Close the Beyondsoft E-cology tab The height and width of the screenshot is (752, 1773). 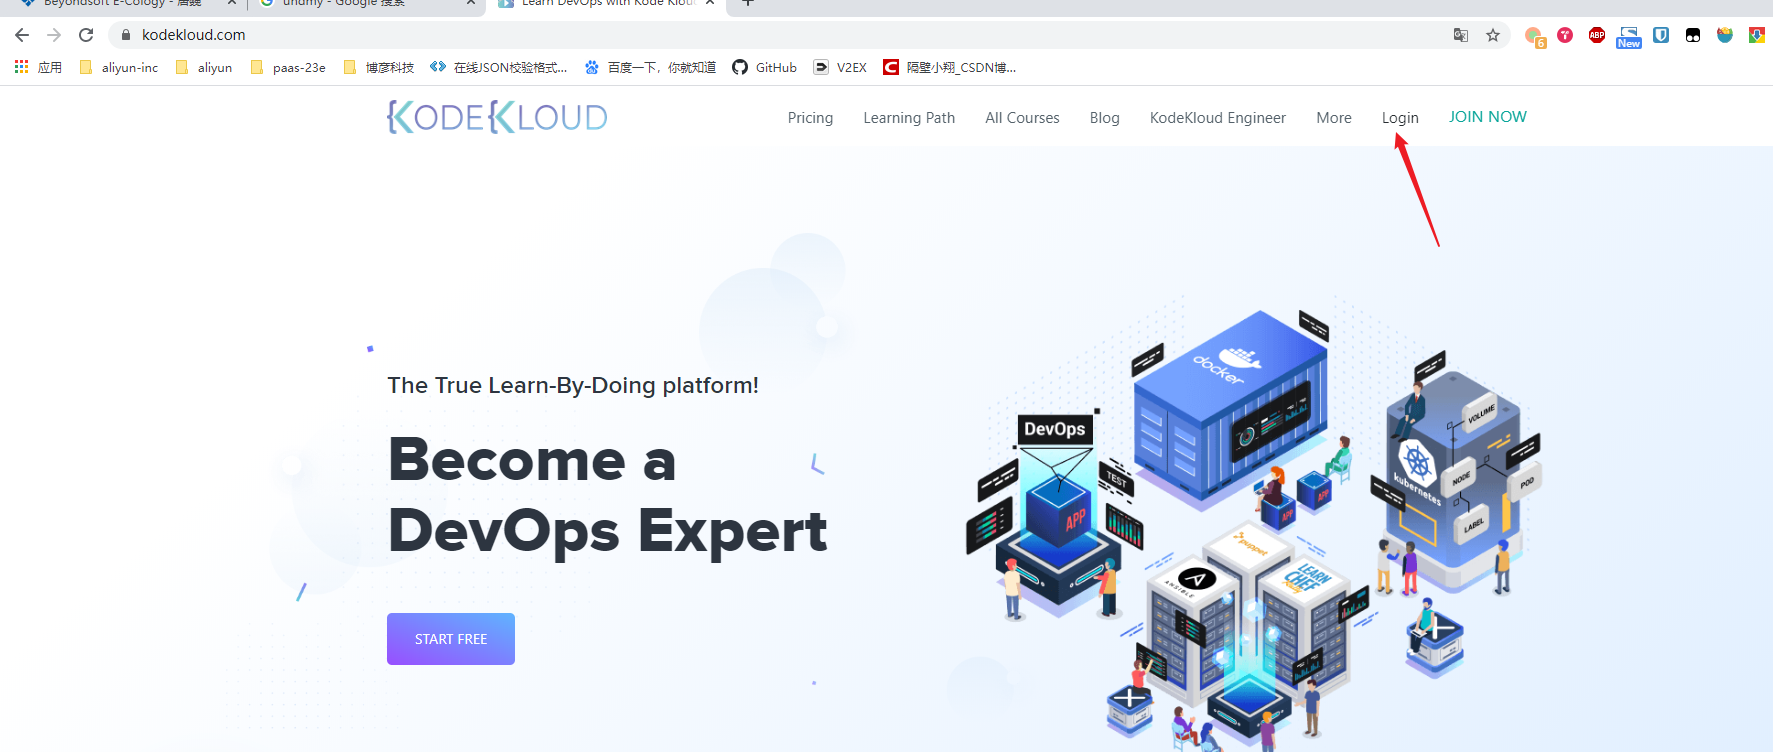coord(232,3)
